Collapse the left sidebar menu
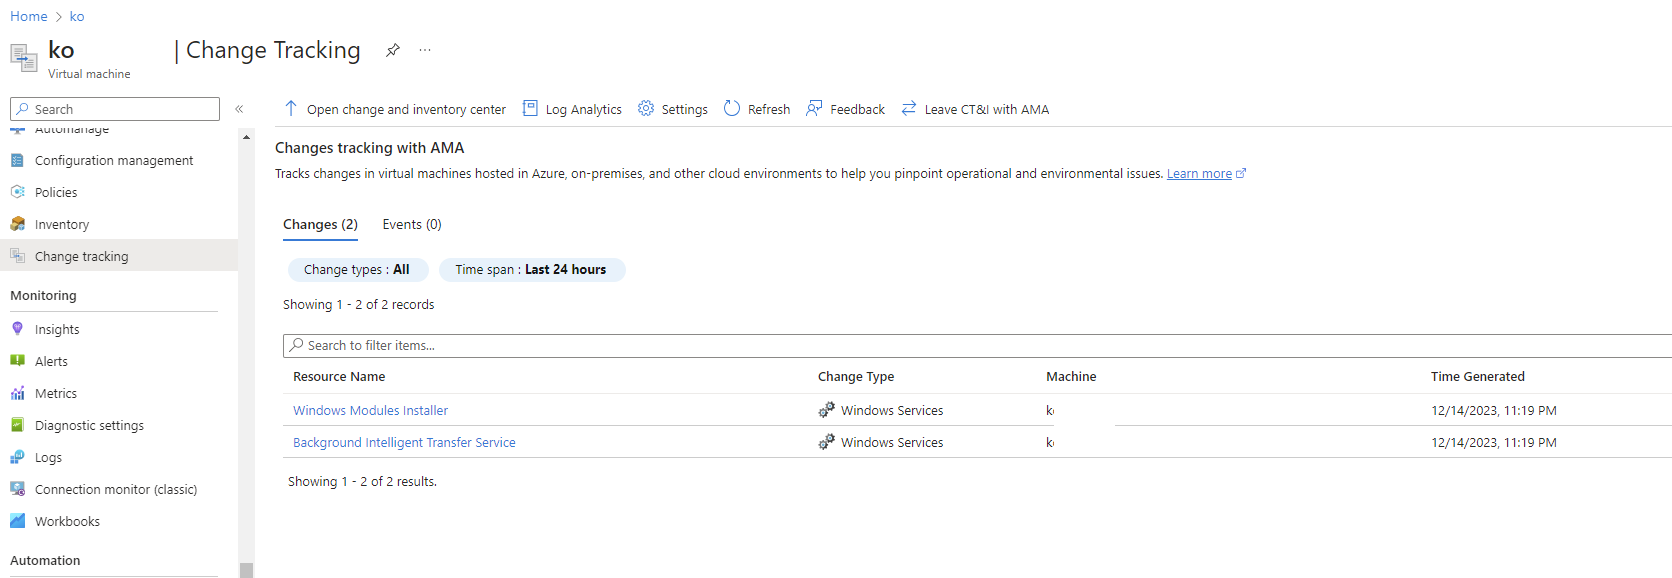Image resolution: width=1672 pixels, height=578 pixels. 239,109
